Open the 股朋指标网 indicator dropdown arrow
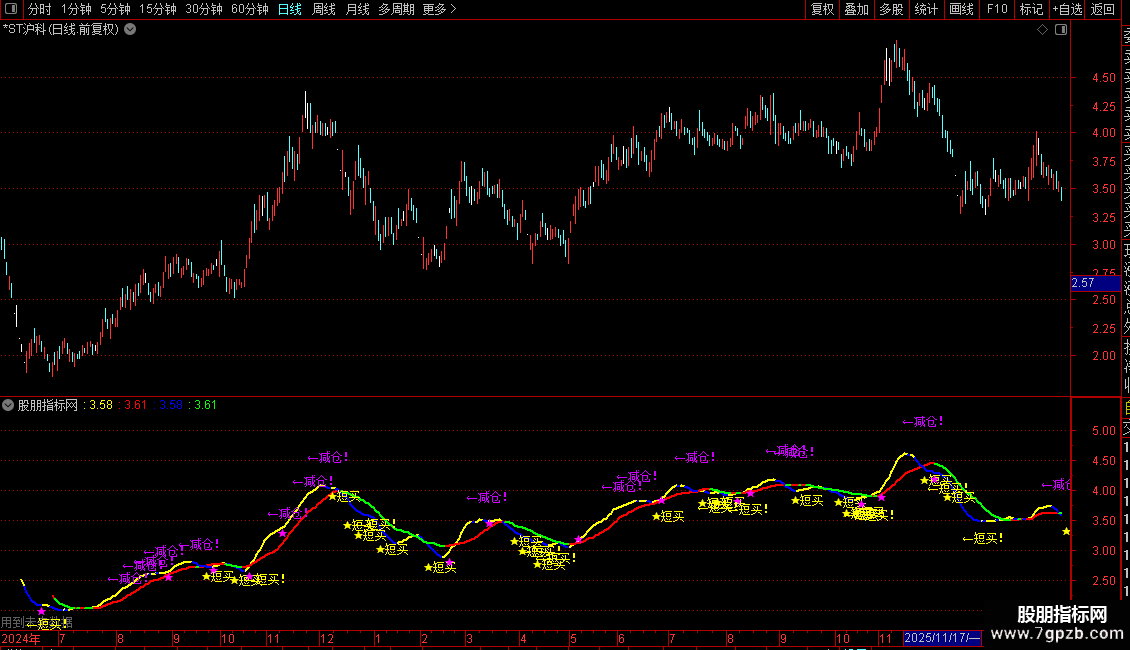Viewport: 1130px width, 650px height. [8, 405]
